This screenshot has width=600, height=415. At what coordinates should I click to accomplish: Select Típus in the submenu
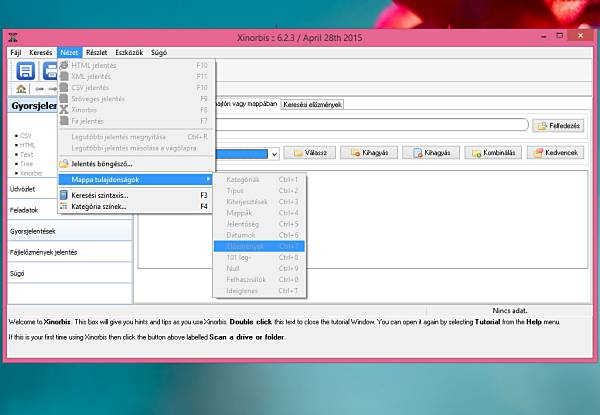coord(259,190)
